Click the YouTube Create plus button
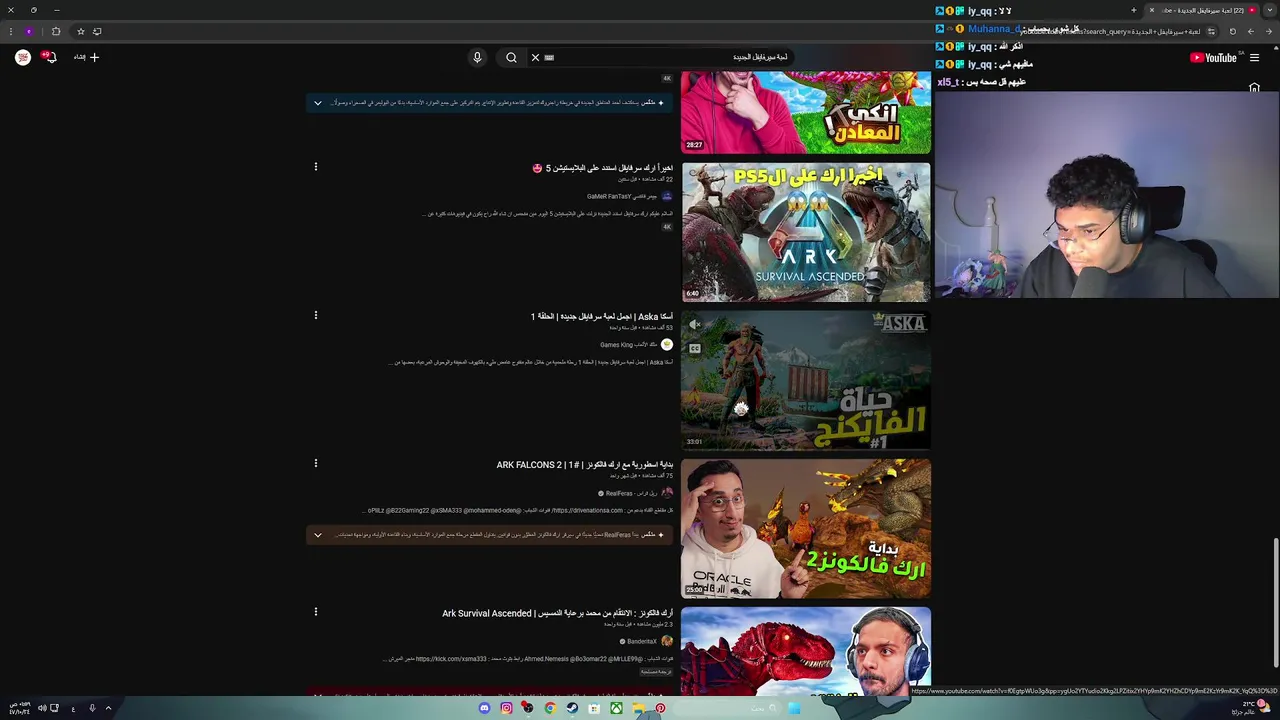The width and height of the screenshot is (1280, 720). coord(87,57)
